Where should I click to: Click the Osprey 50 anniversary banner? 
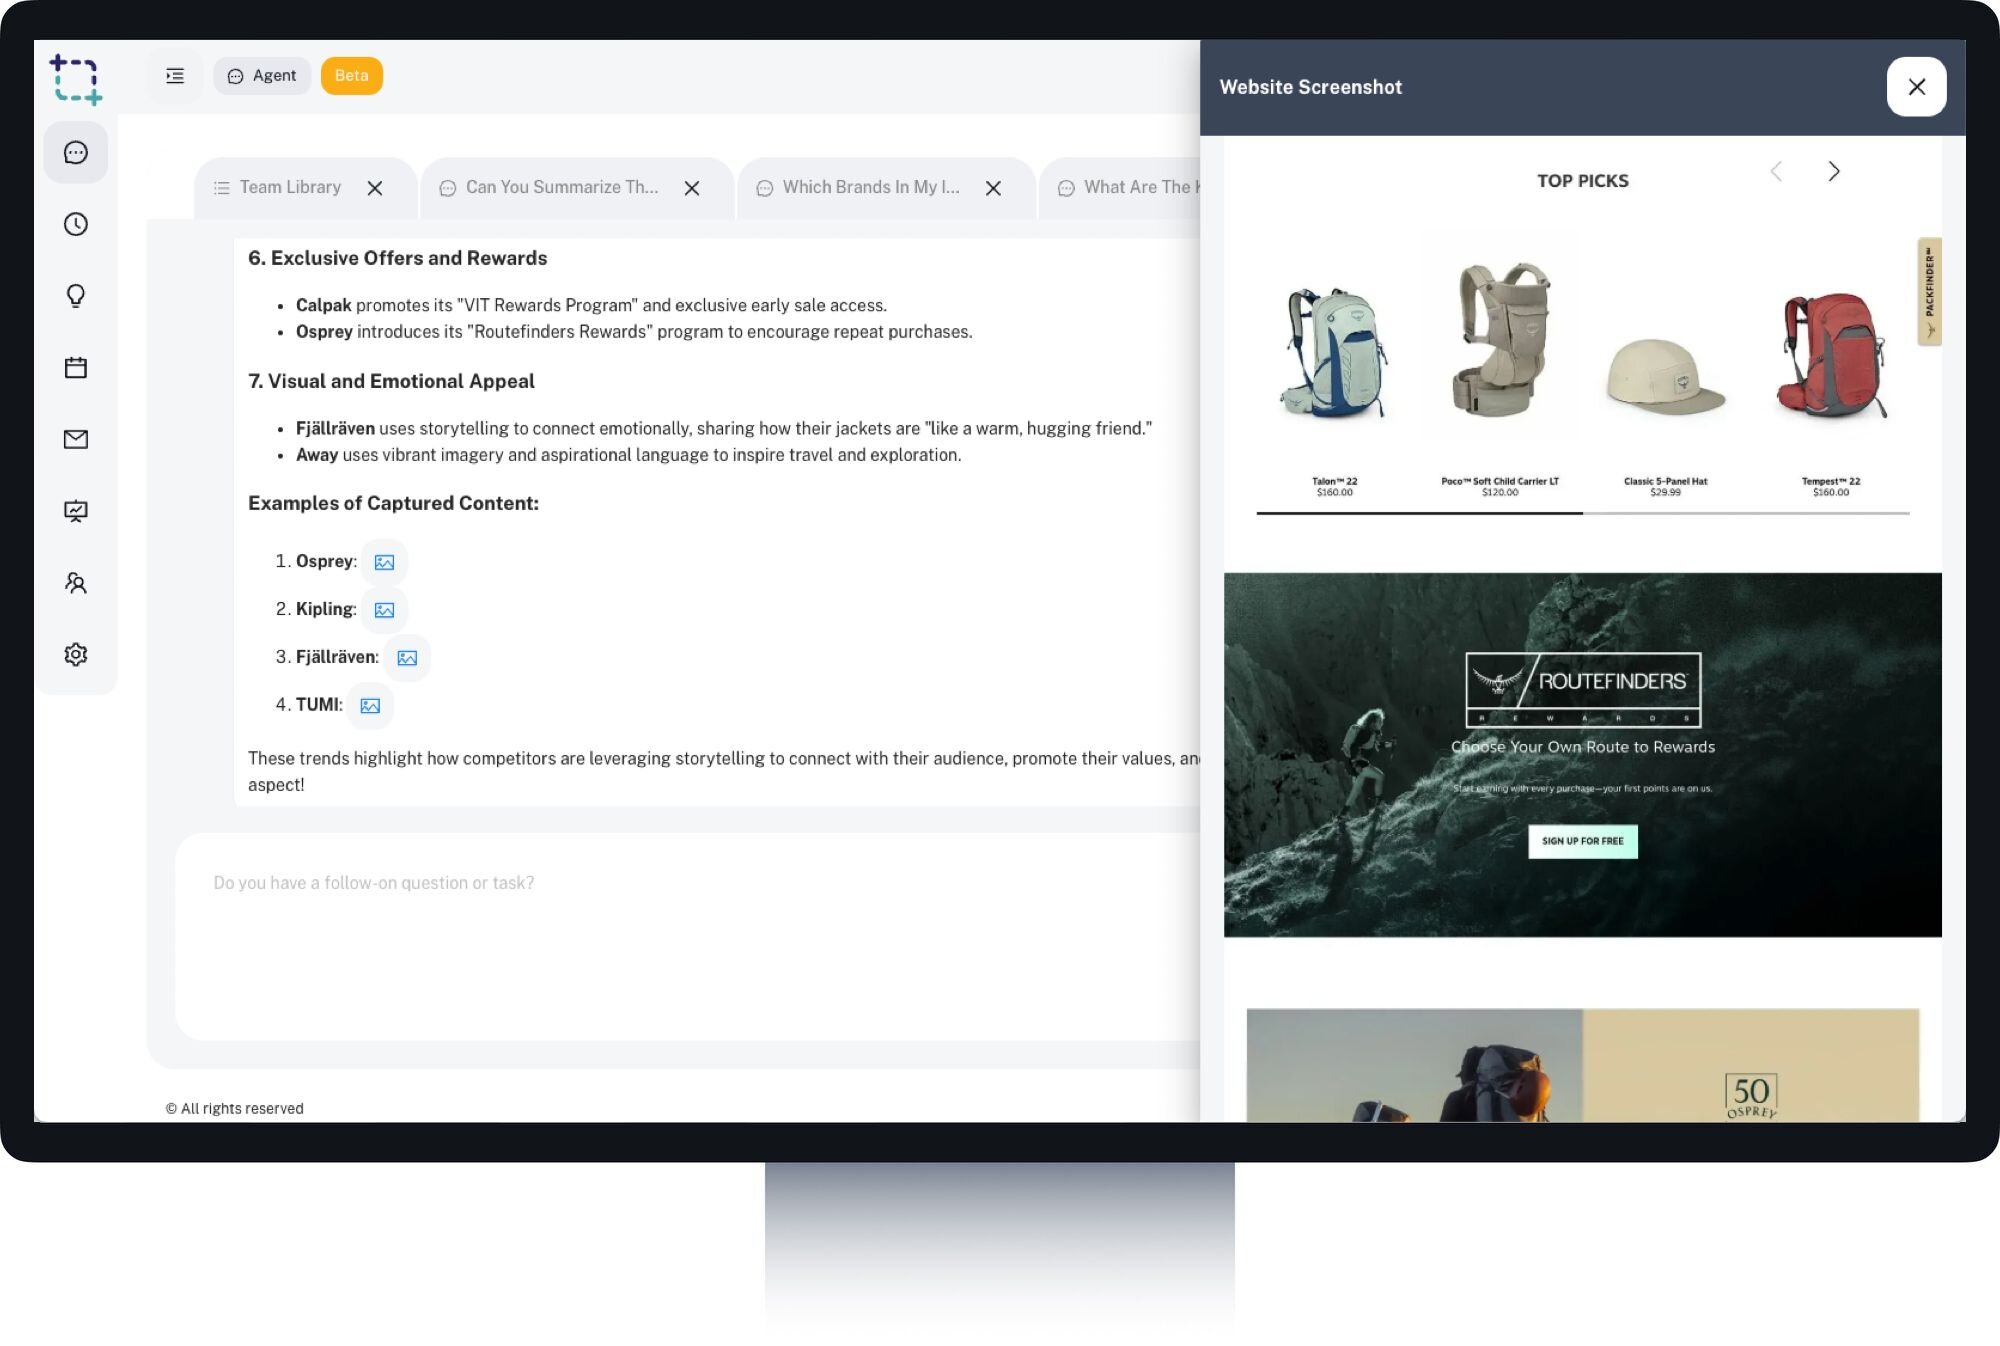pyautogui.click(x=1582, y=1066)
